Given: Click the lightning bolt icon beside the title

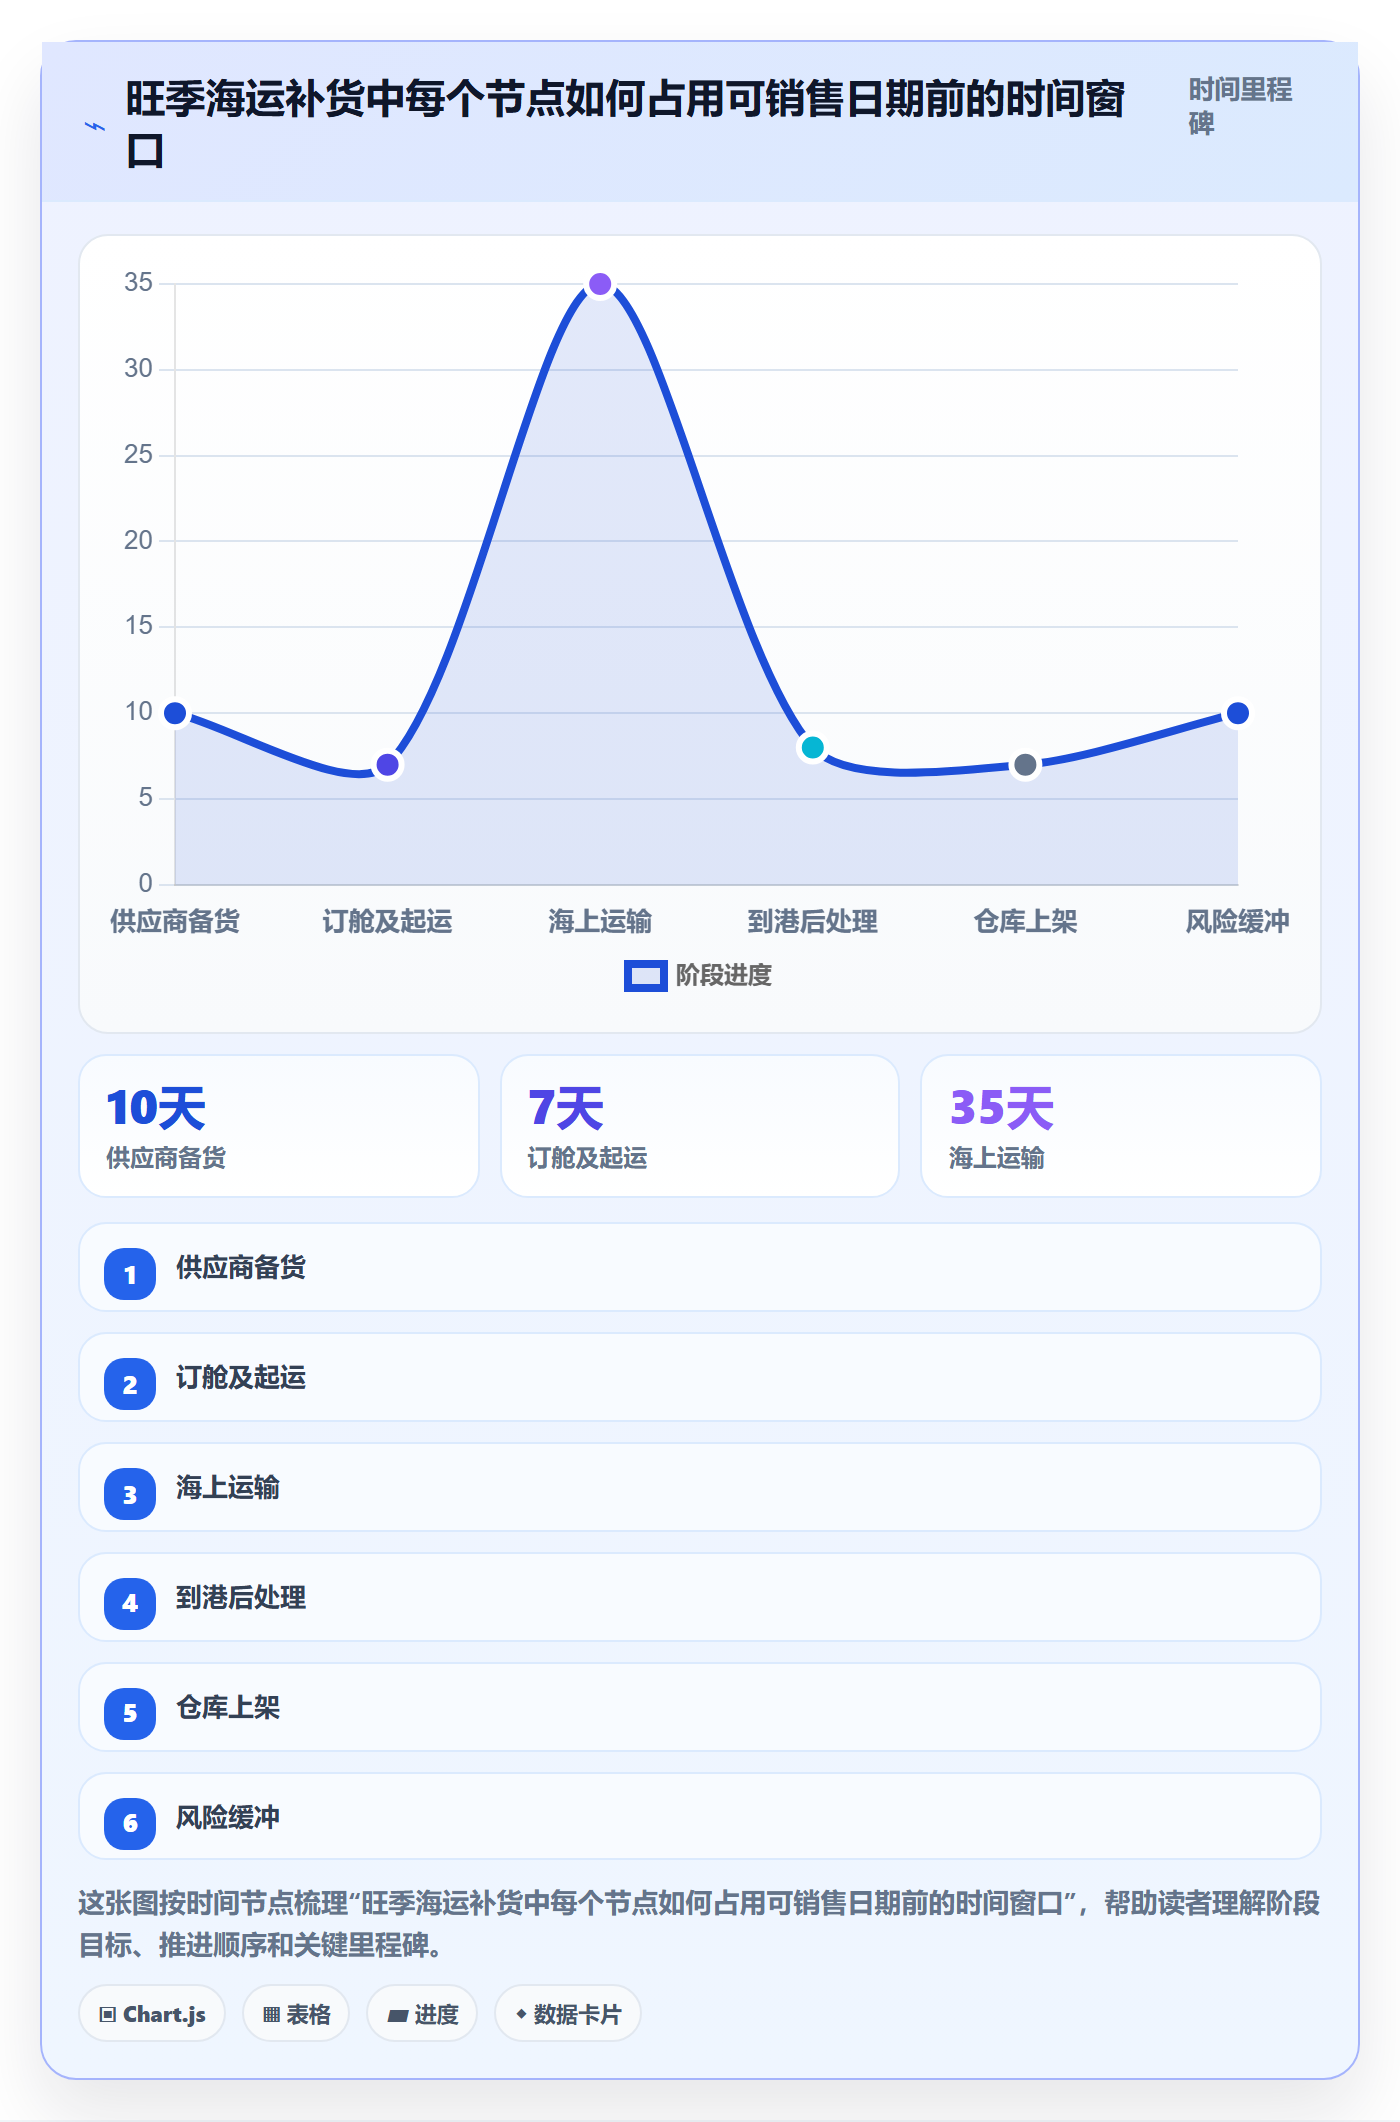Looking at the screenshot, I should (x=94, y=126).
